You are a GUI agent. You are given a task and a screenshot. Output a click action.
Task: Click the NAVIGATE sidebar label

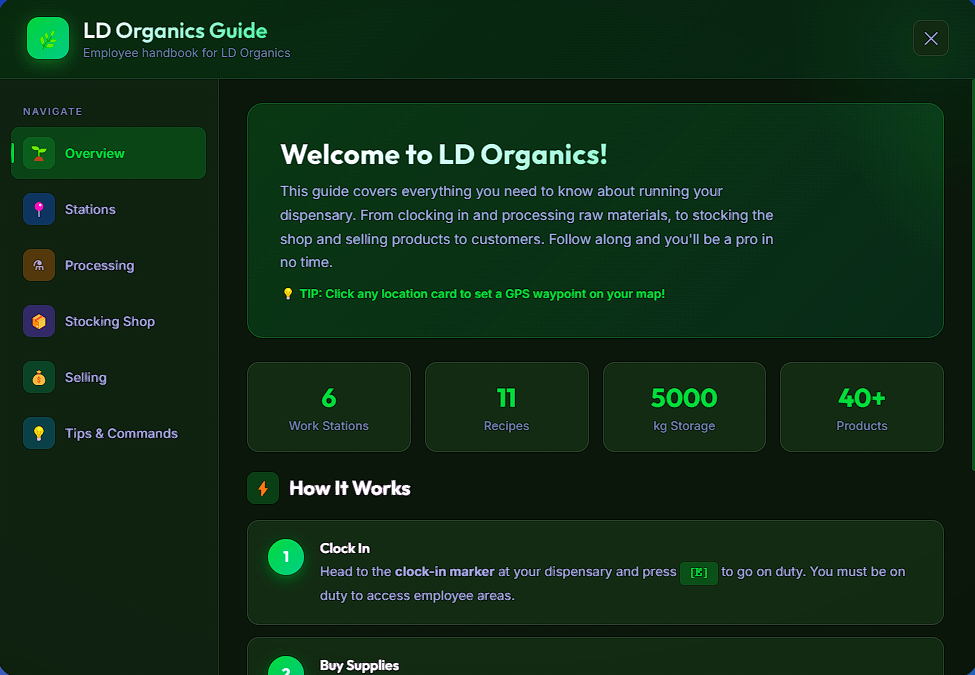53,111
